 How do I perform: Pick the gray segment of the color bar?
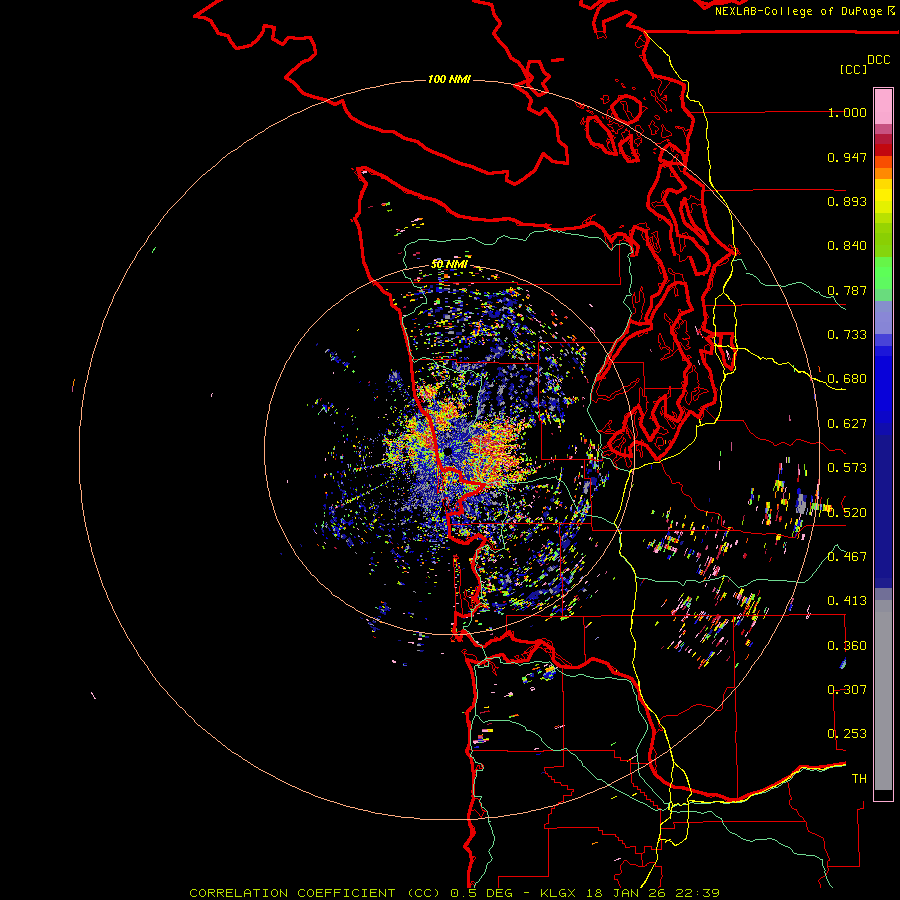883,695
